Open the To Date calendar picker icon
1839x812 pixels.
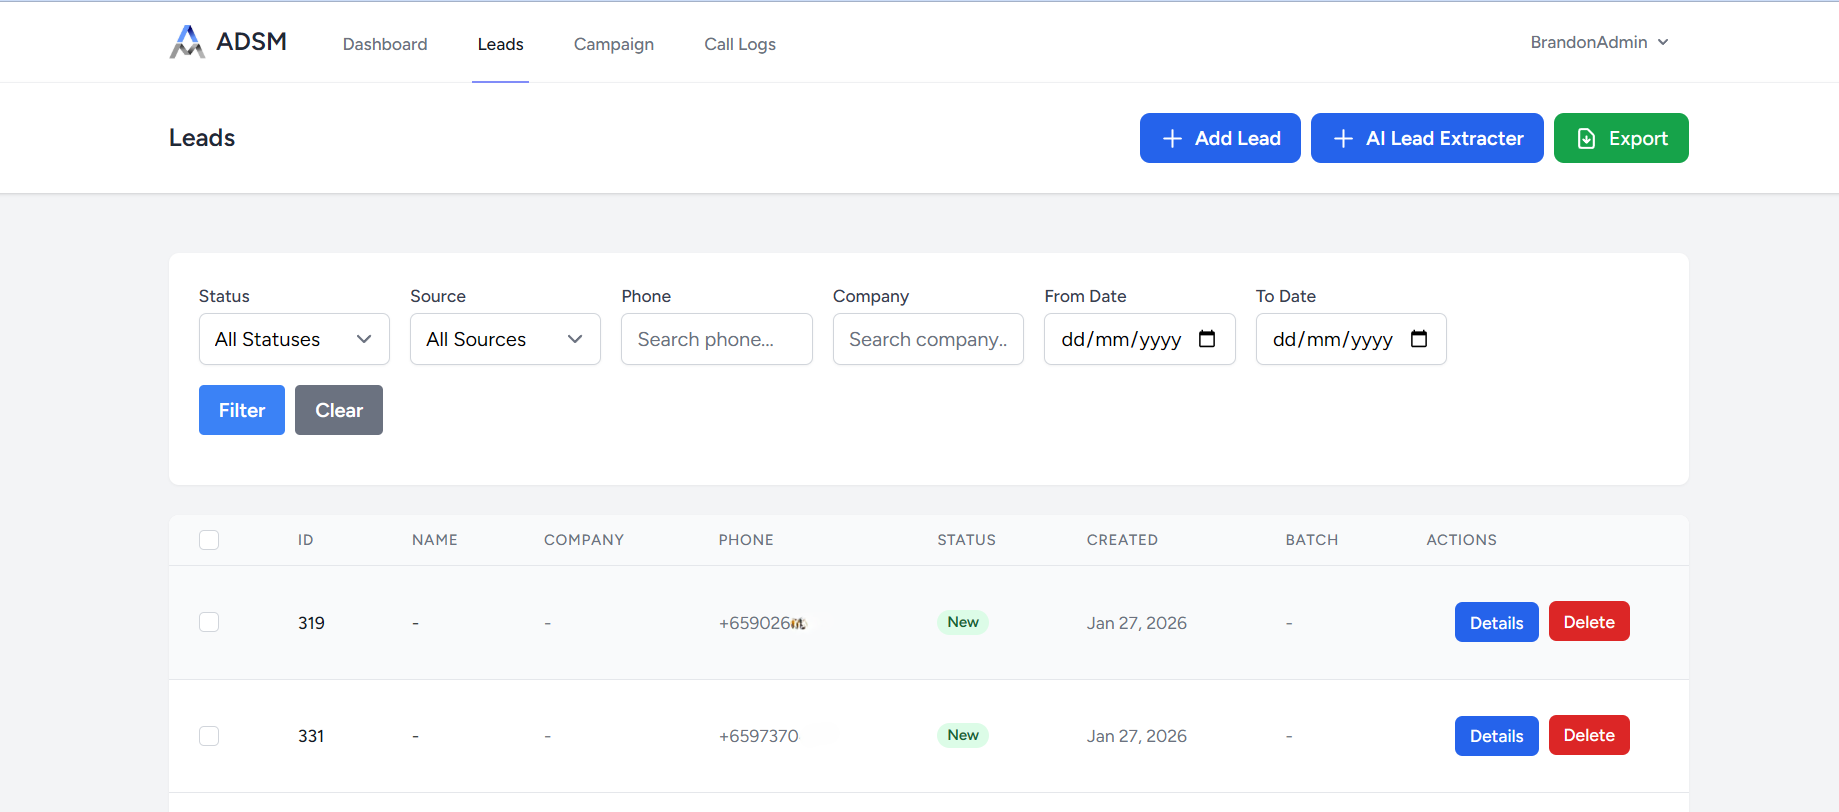tap(1419, 339)
